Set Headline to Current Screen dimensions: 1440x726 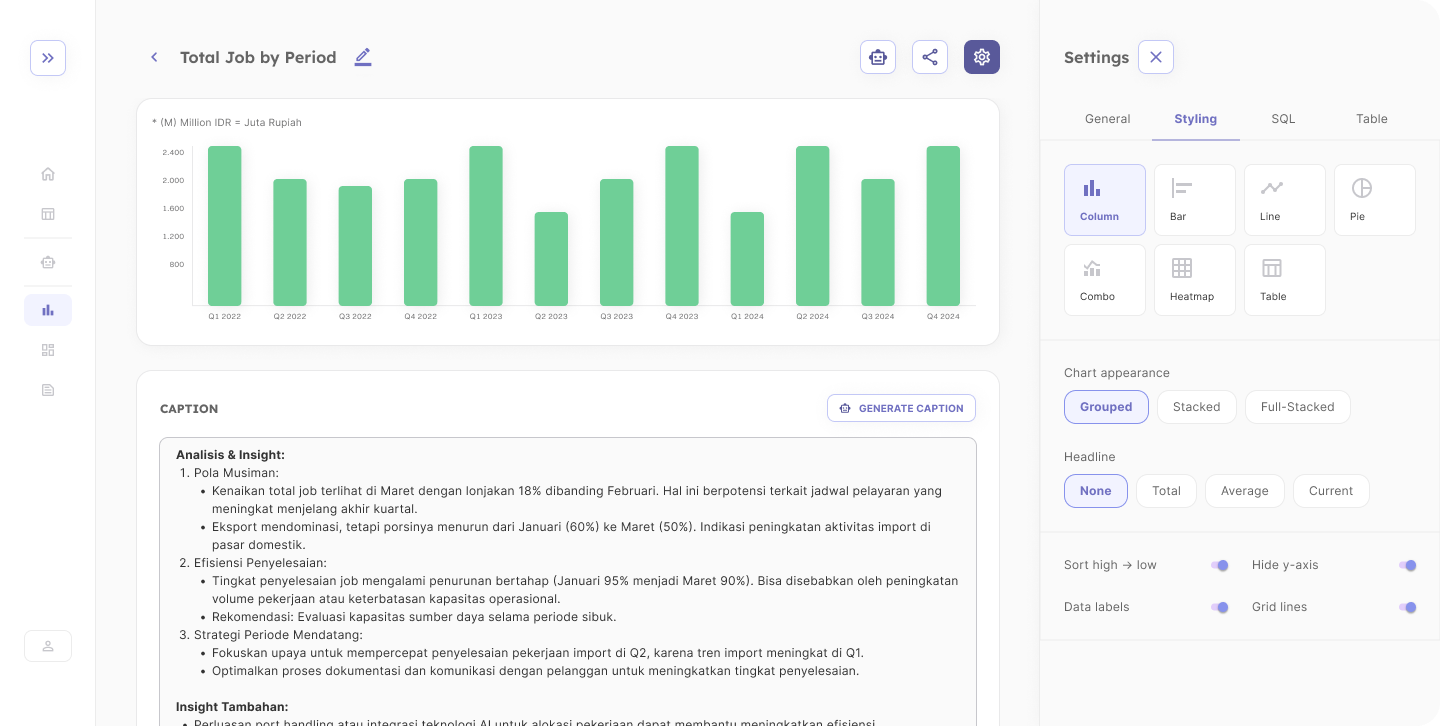[1331, 491]
